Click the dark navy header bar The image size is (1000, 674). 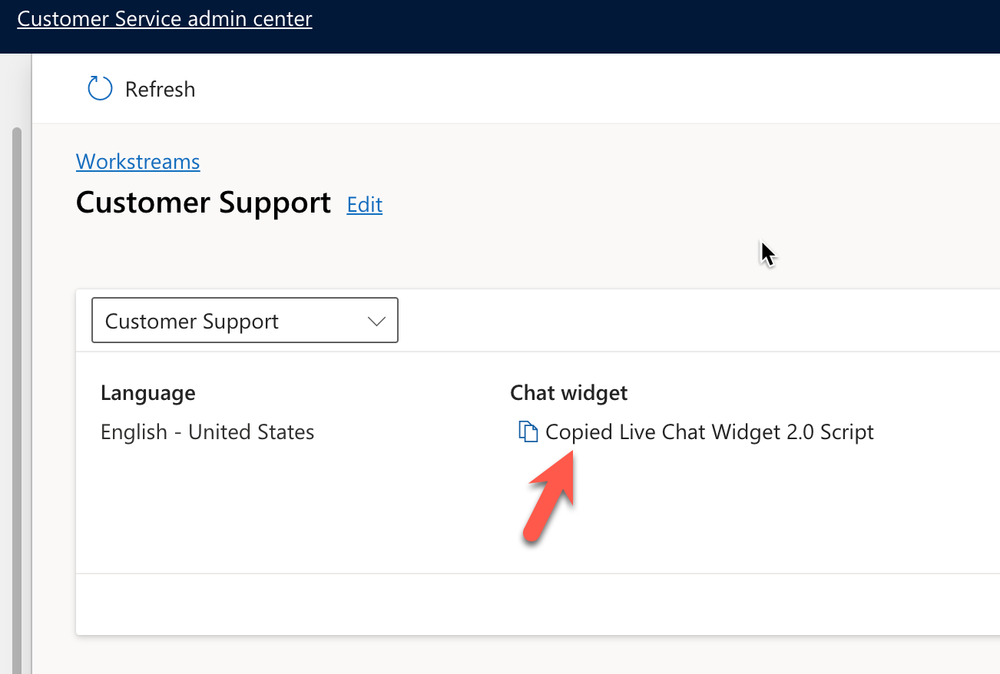(x=650, y=25)
